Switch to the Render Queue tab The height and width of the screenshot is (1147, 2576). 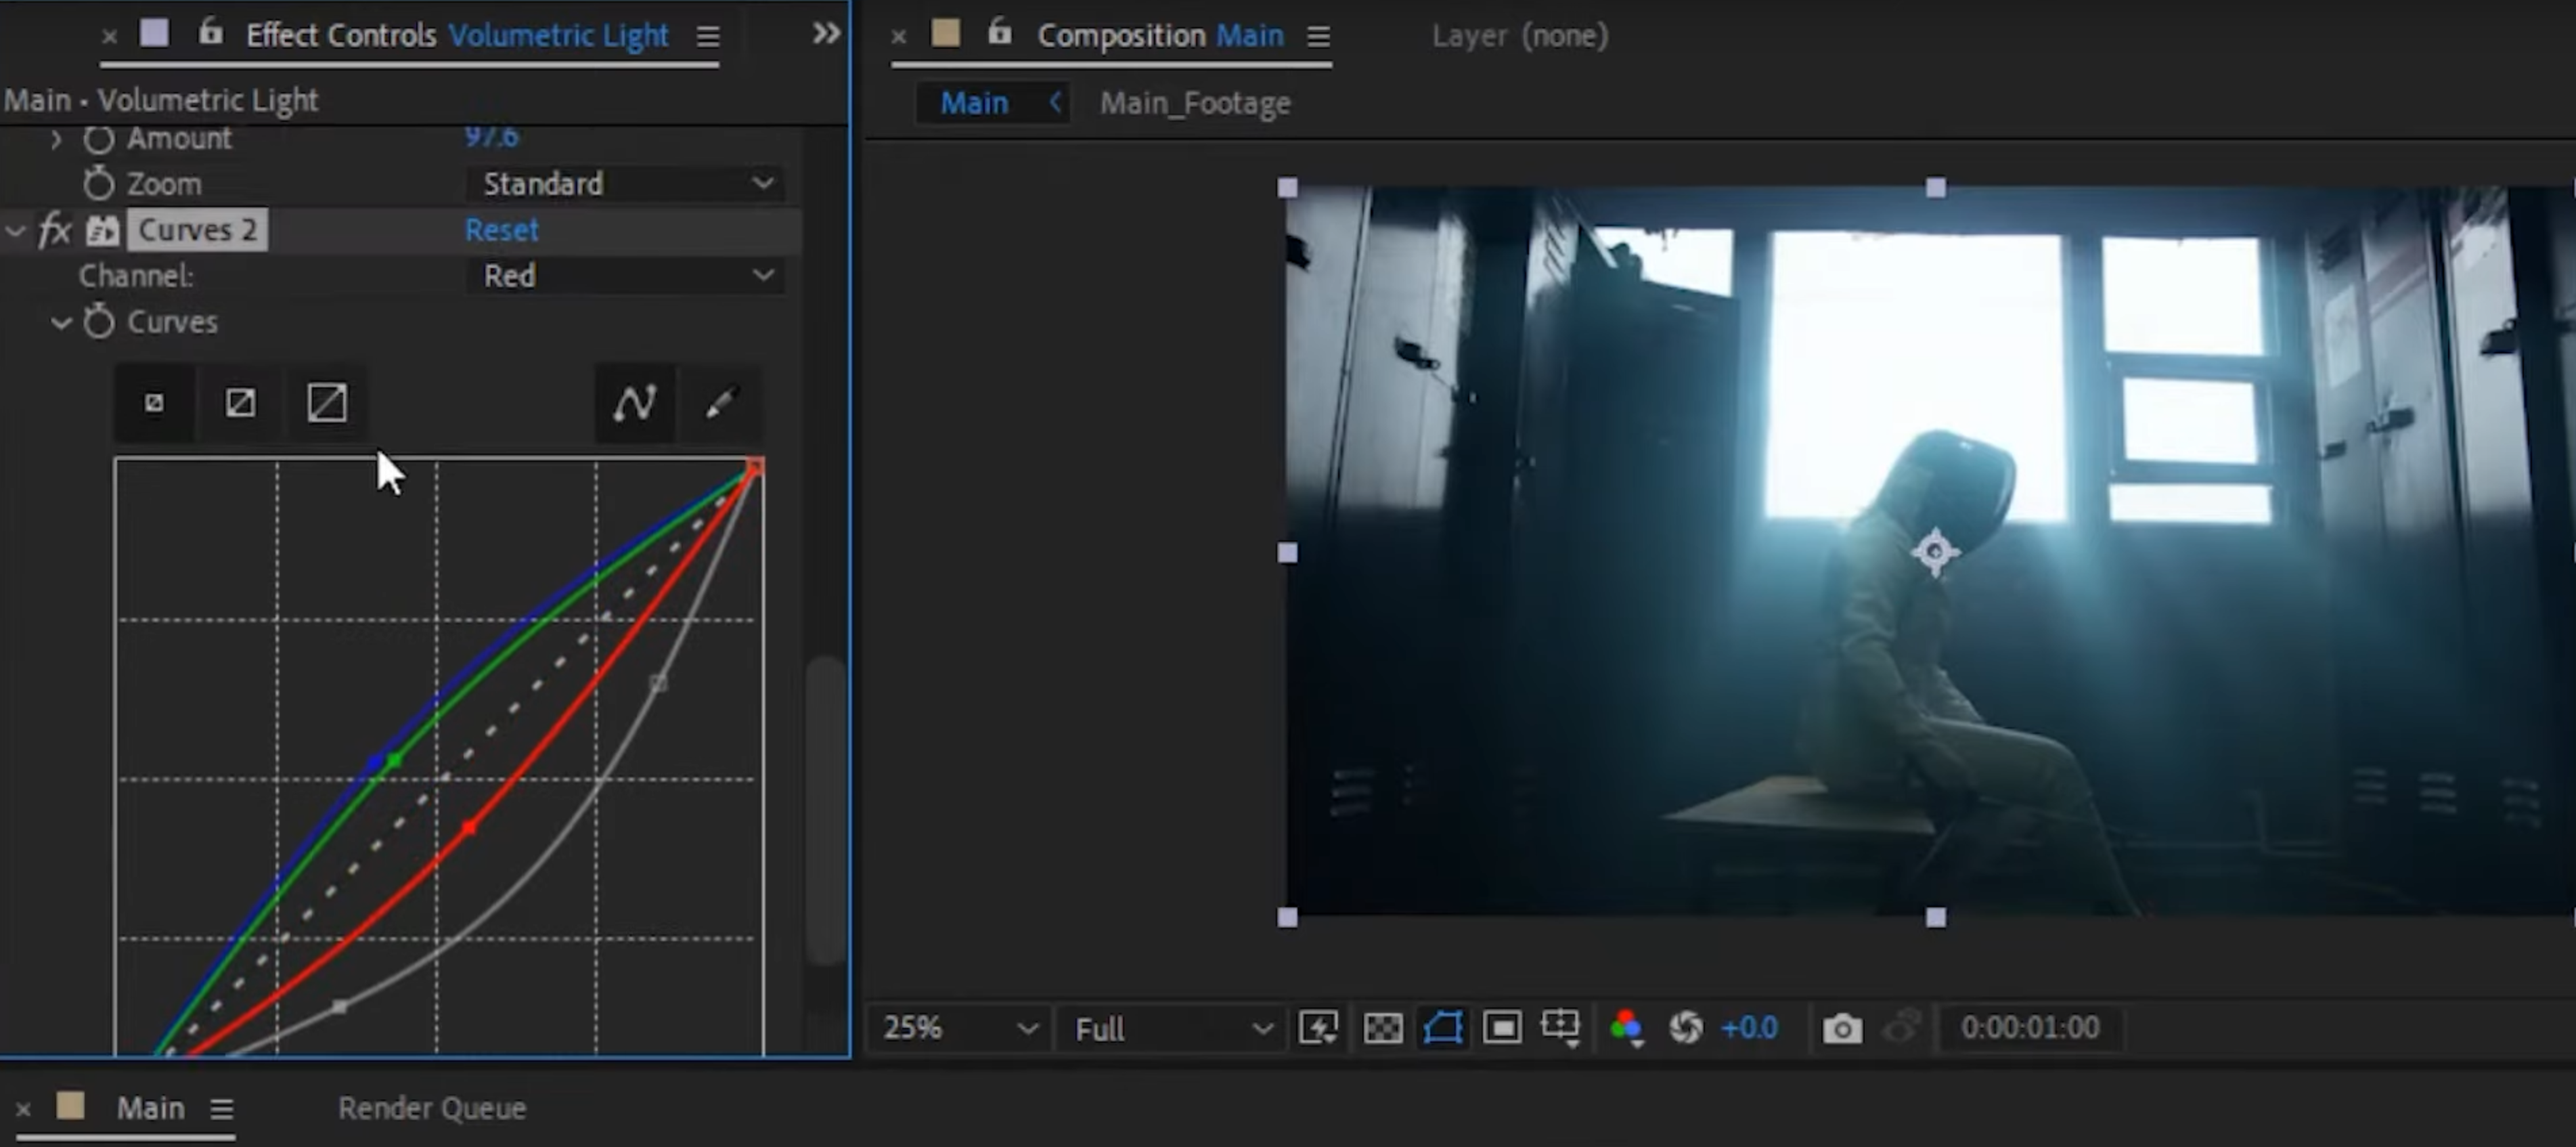[432, 1108]
